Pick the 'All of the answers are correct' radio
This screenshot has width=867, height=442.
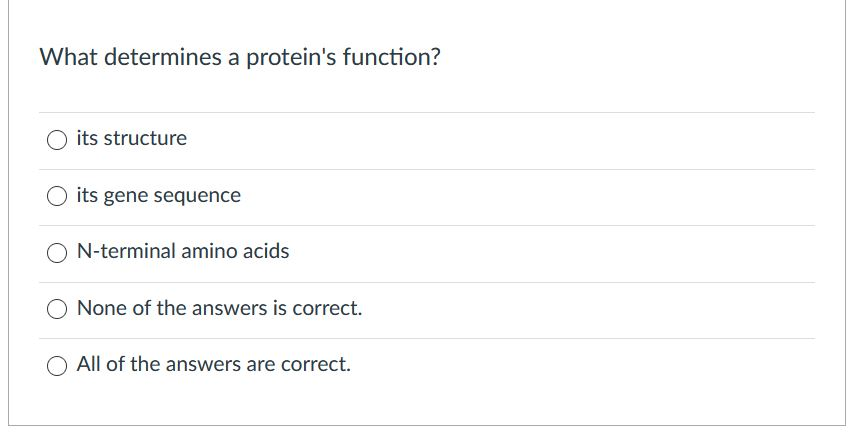point(57,366)
